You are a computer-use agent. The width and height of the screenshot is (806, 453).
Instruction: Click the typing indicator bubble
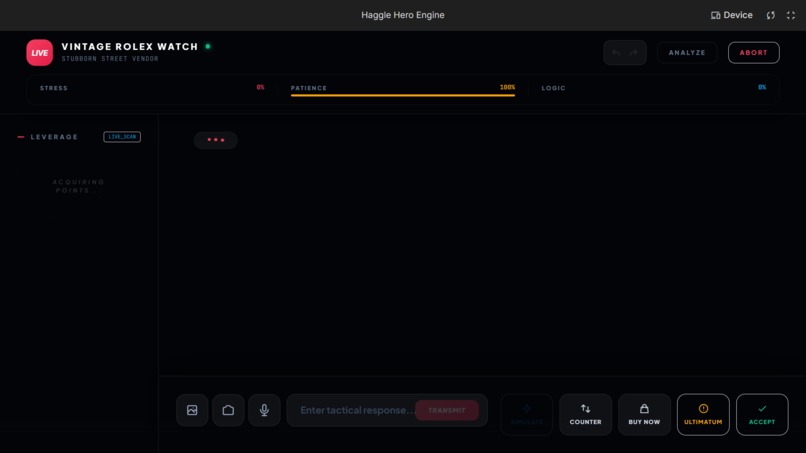[x=215, y=140]
